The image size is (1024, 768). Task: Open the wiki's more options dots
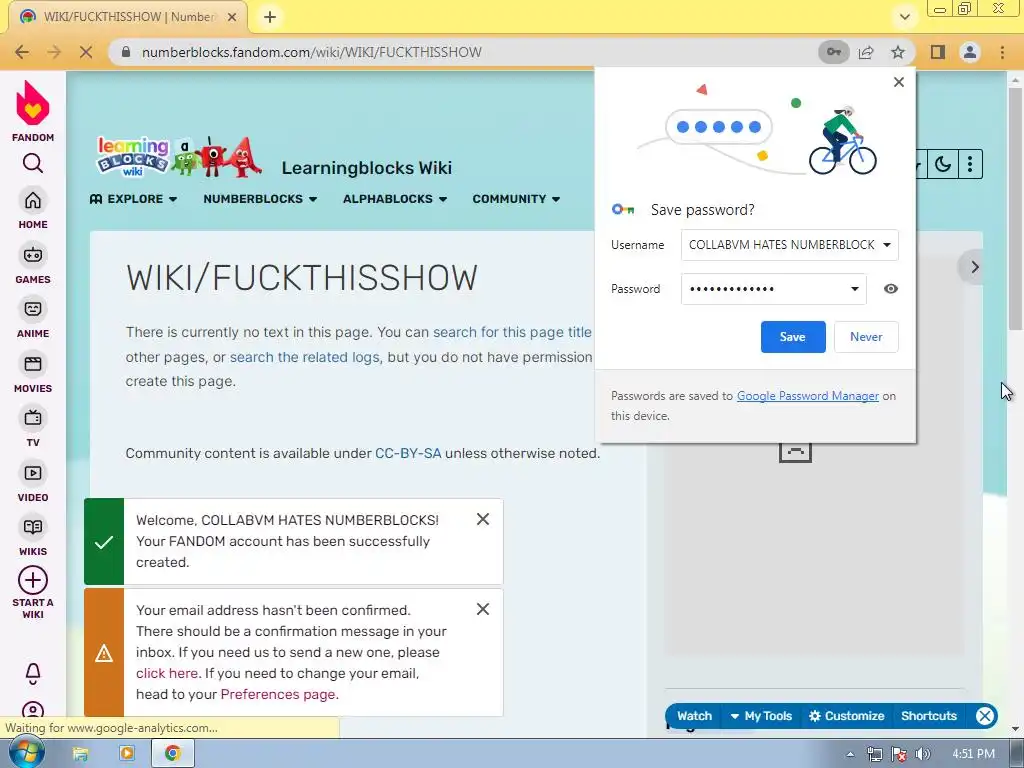point(970,164)
